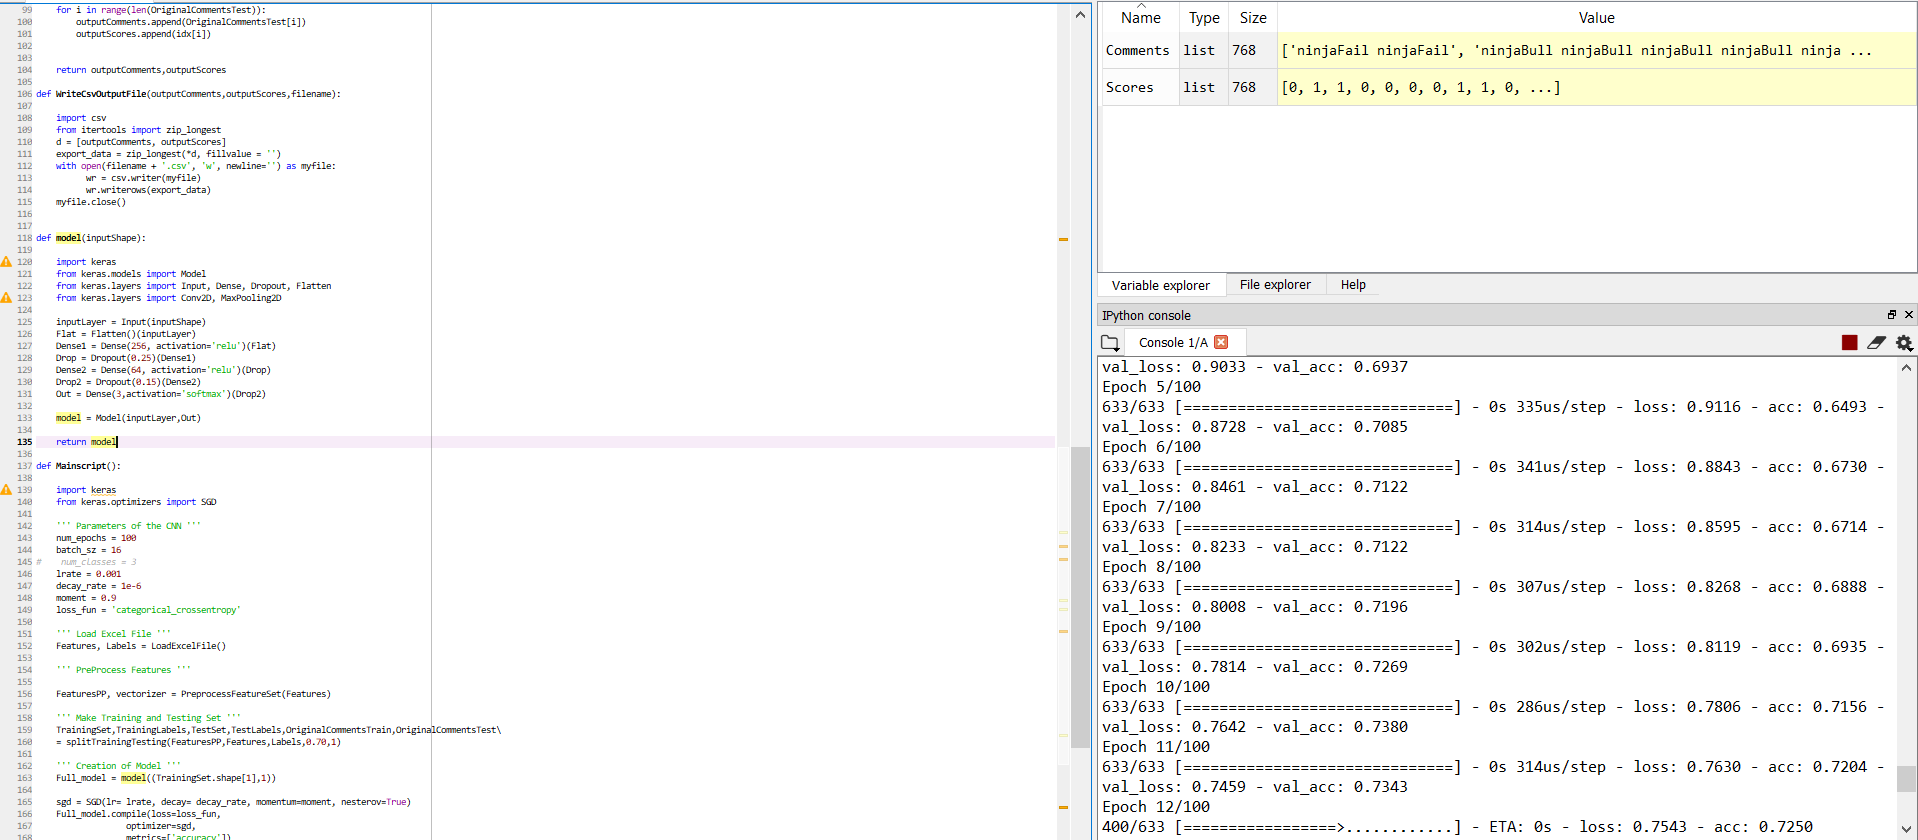The width and height of the screenshot is (1918, 840).
Task: Click the warning icon on line 120
Action: tap(6, 262)
